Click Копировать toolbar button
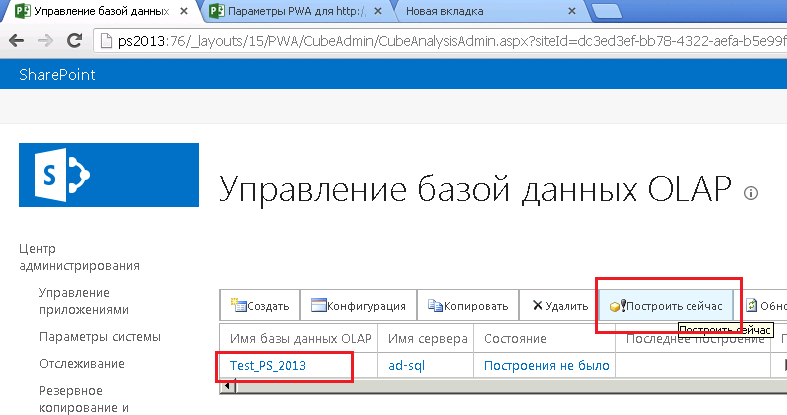 click(468, 305)
